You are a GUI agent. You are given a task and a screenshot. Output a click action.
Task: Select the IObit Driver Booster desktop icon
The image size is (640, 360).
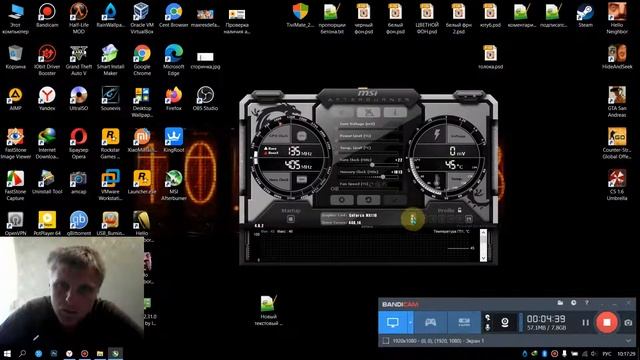(47, 60)
